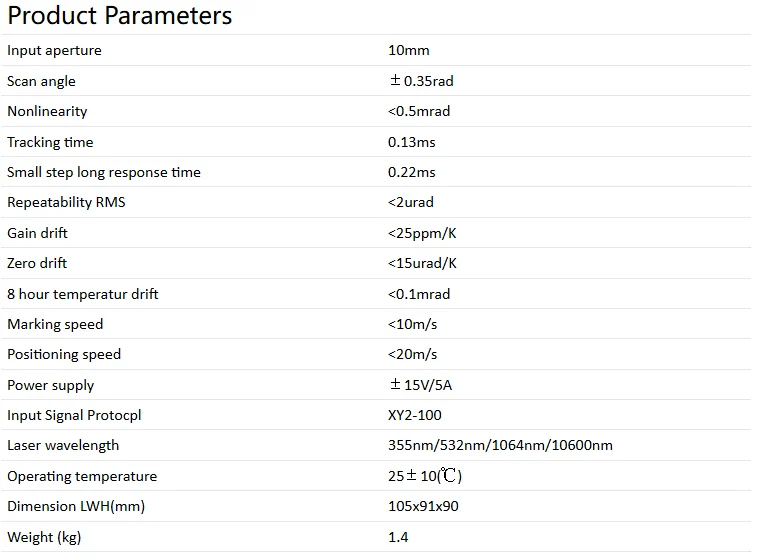Click the Product Parameters heading
This screenshot has height=560, width=757.
120,16
